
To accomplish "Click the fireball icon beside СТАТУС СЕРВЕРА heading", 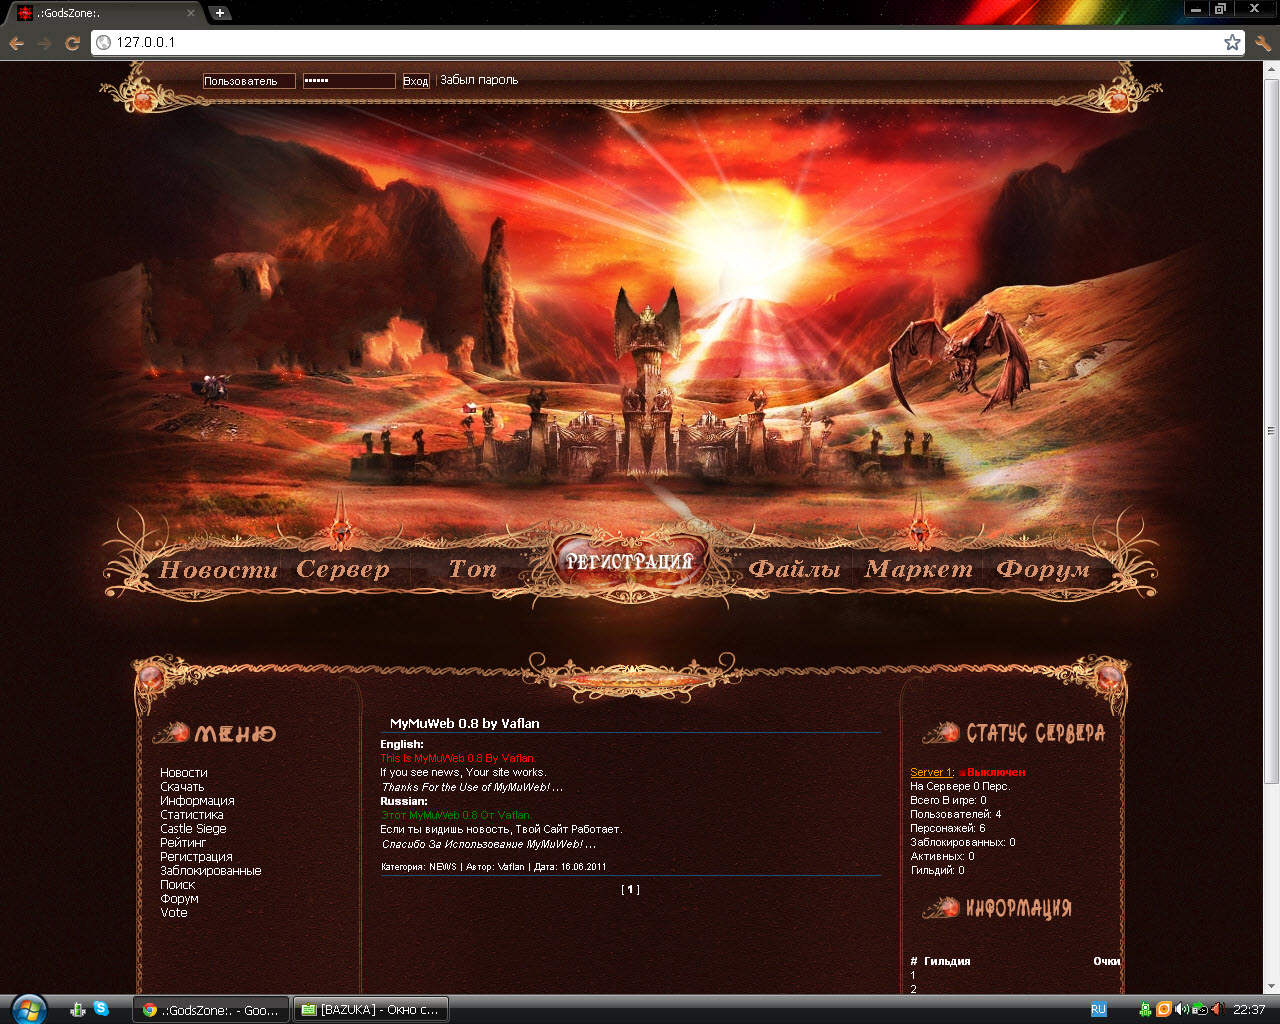I will coord(941,733).
